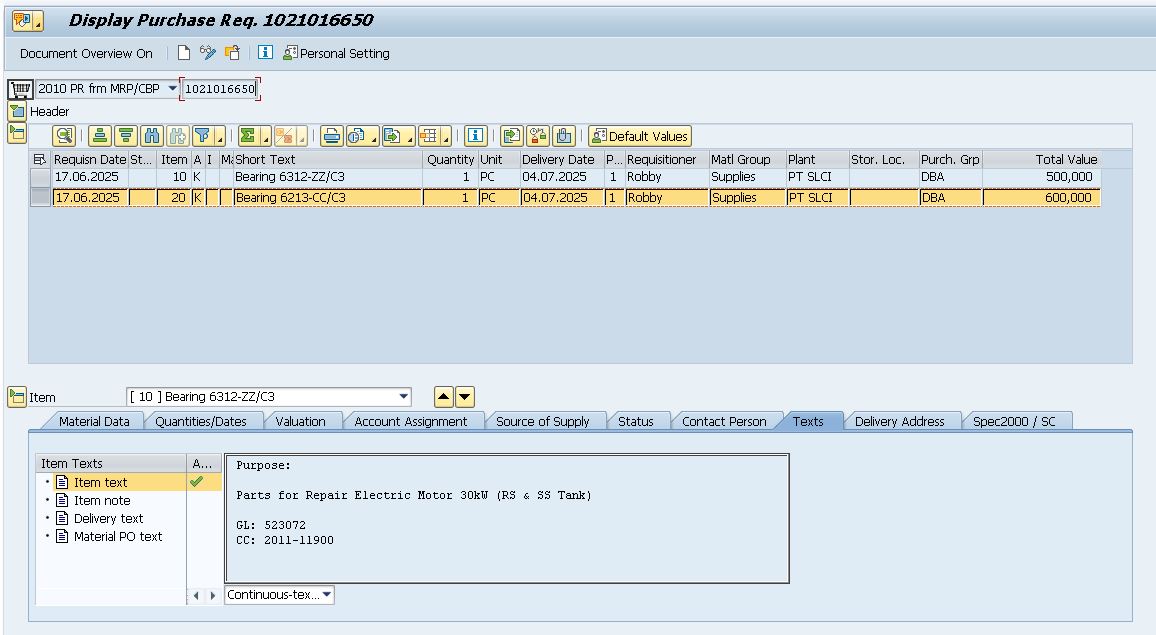Open the Status tab

(636, 421)
